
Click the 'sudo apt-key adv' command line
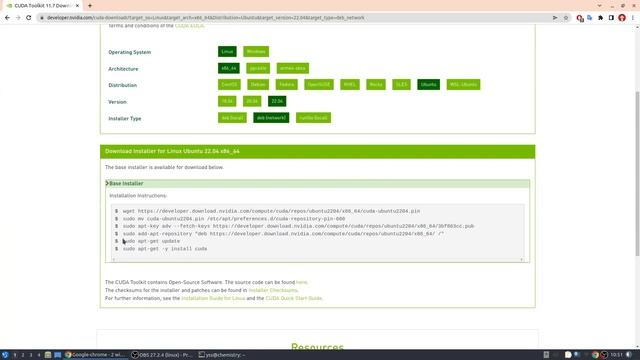pos(298,226)
